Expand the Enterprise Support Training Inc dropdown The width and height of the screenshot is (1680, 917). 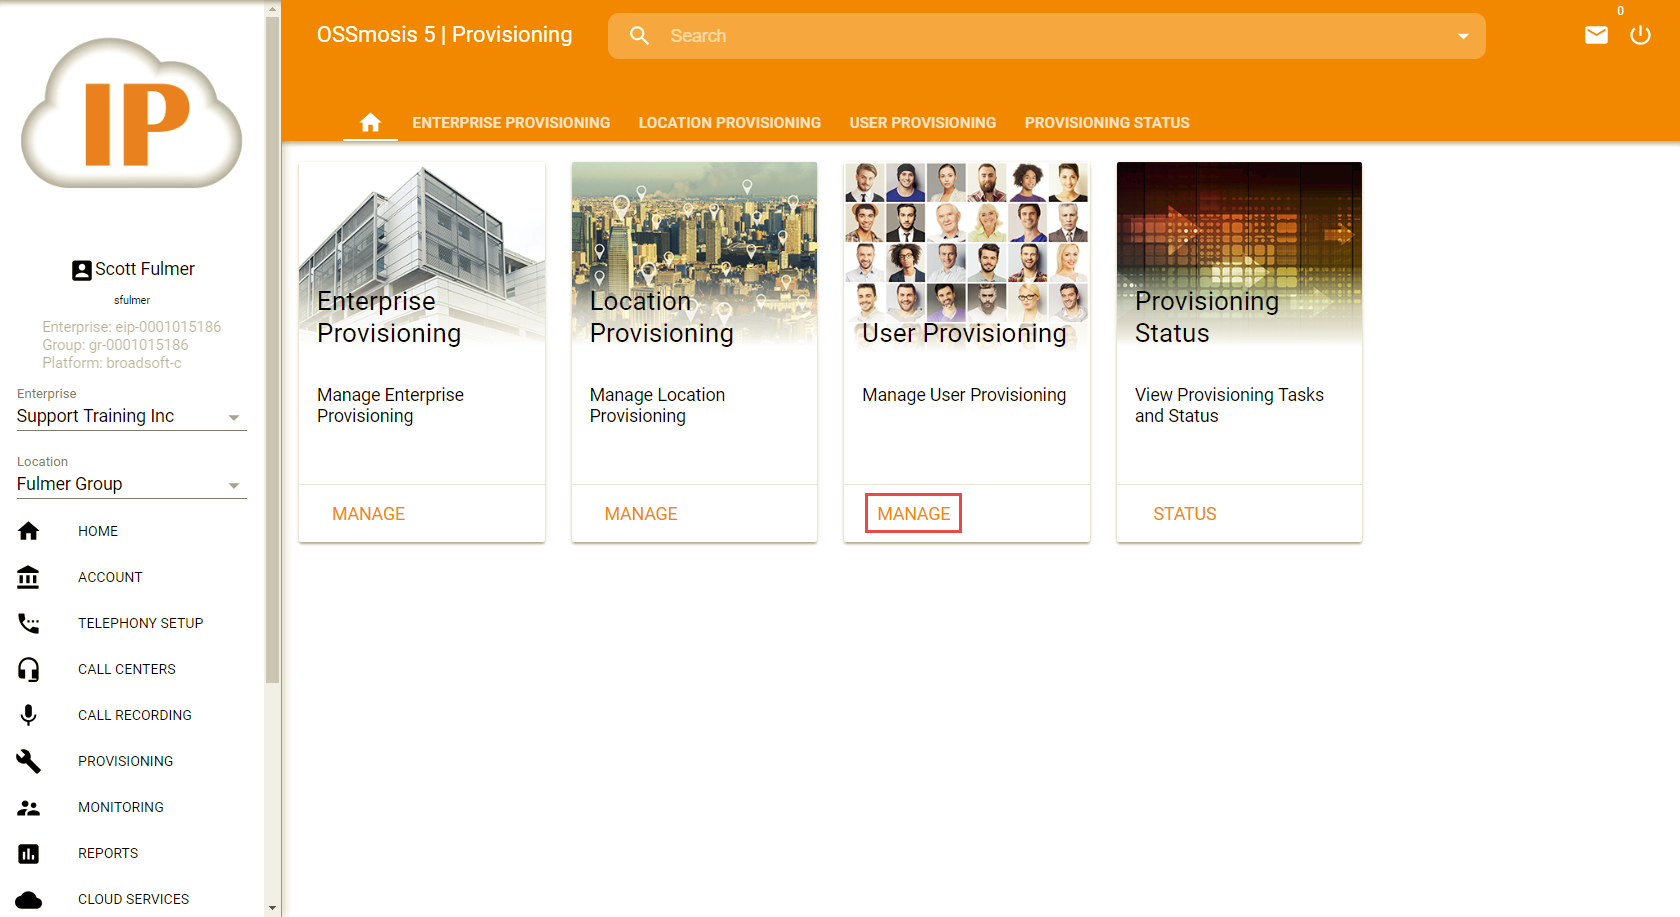234,418
